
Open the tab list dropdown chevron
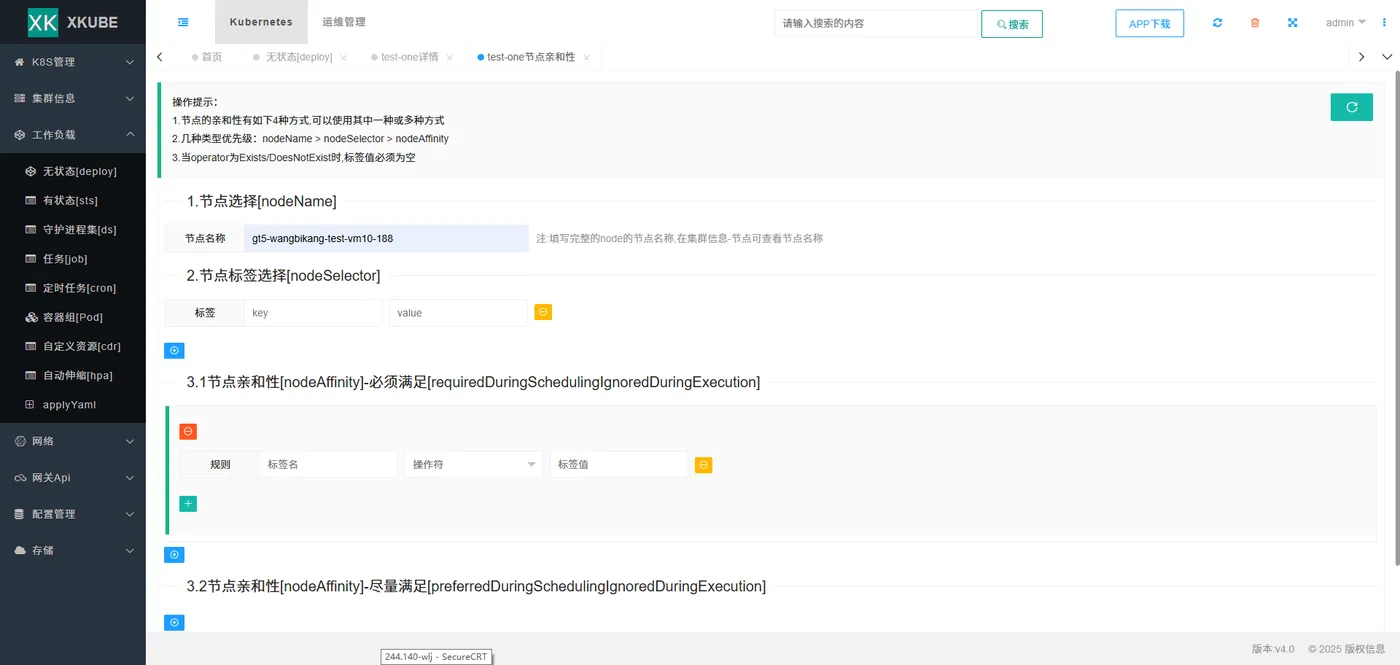[x=1387, y=58]
